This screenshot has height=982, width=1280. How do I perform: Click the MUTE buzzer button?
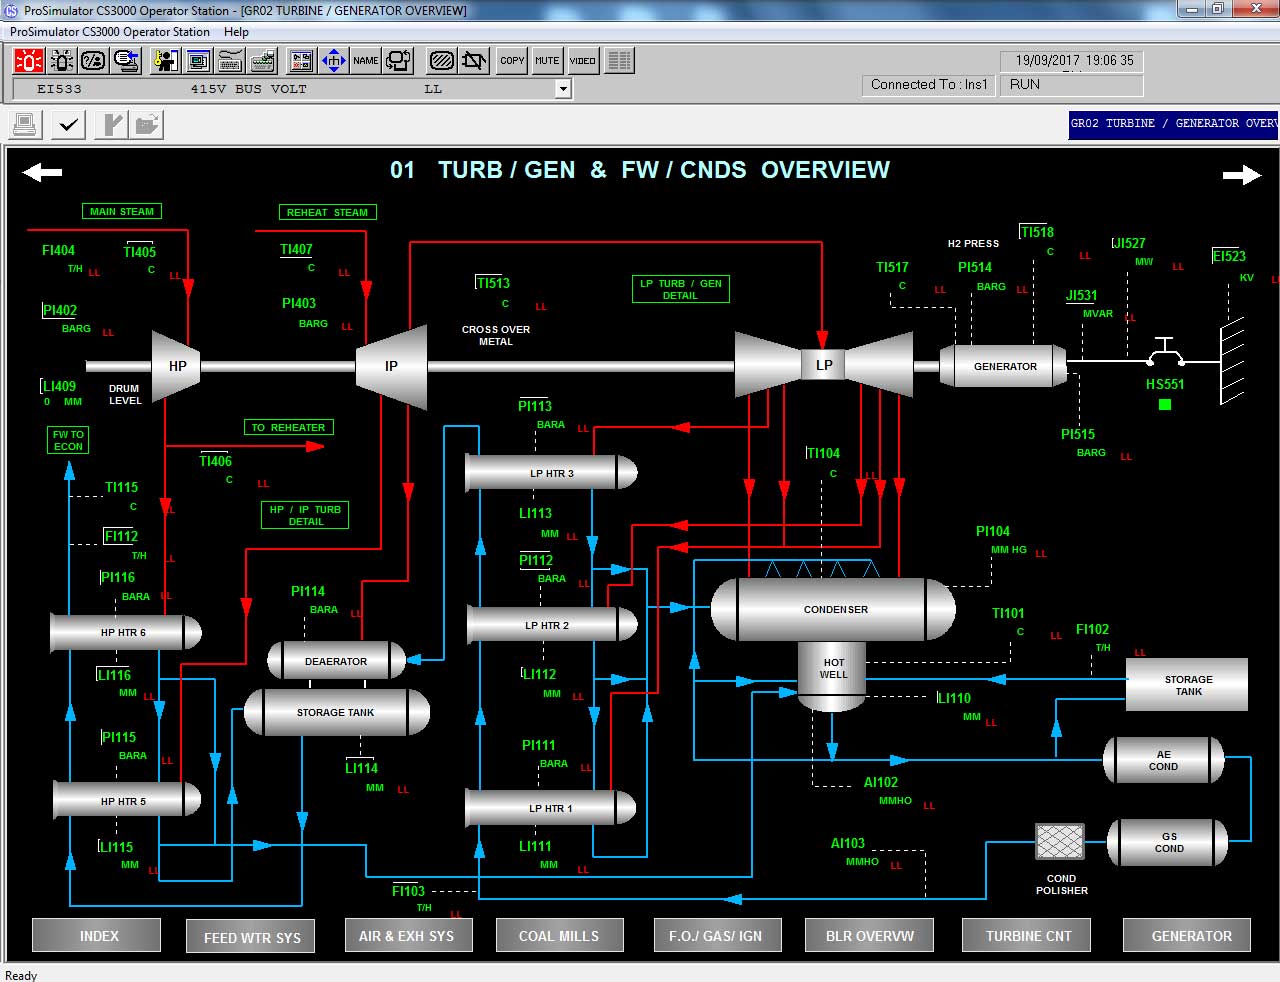point(547,61)
